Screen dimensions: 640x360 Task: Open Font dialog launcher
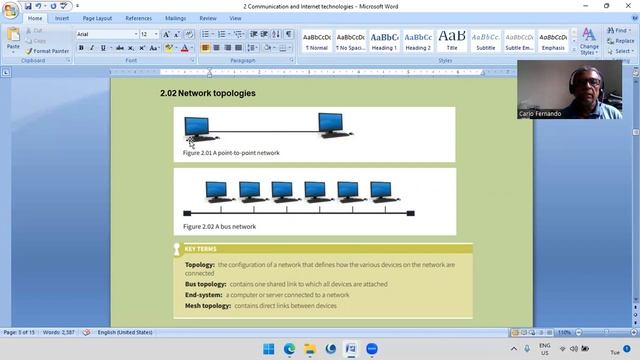tap(192, 60)
